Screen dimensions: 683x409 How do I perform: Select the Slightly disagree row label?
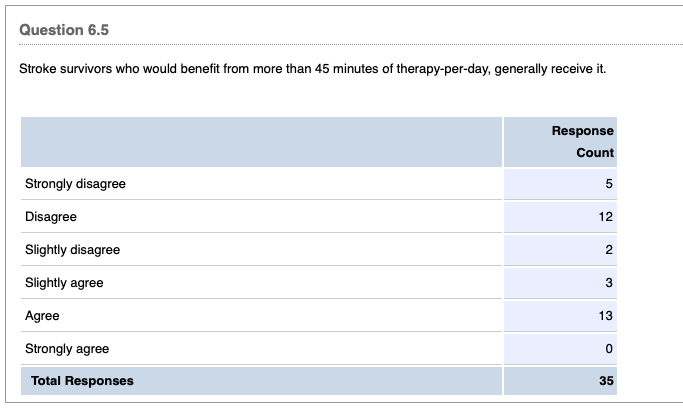[72, 250]
